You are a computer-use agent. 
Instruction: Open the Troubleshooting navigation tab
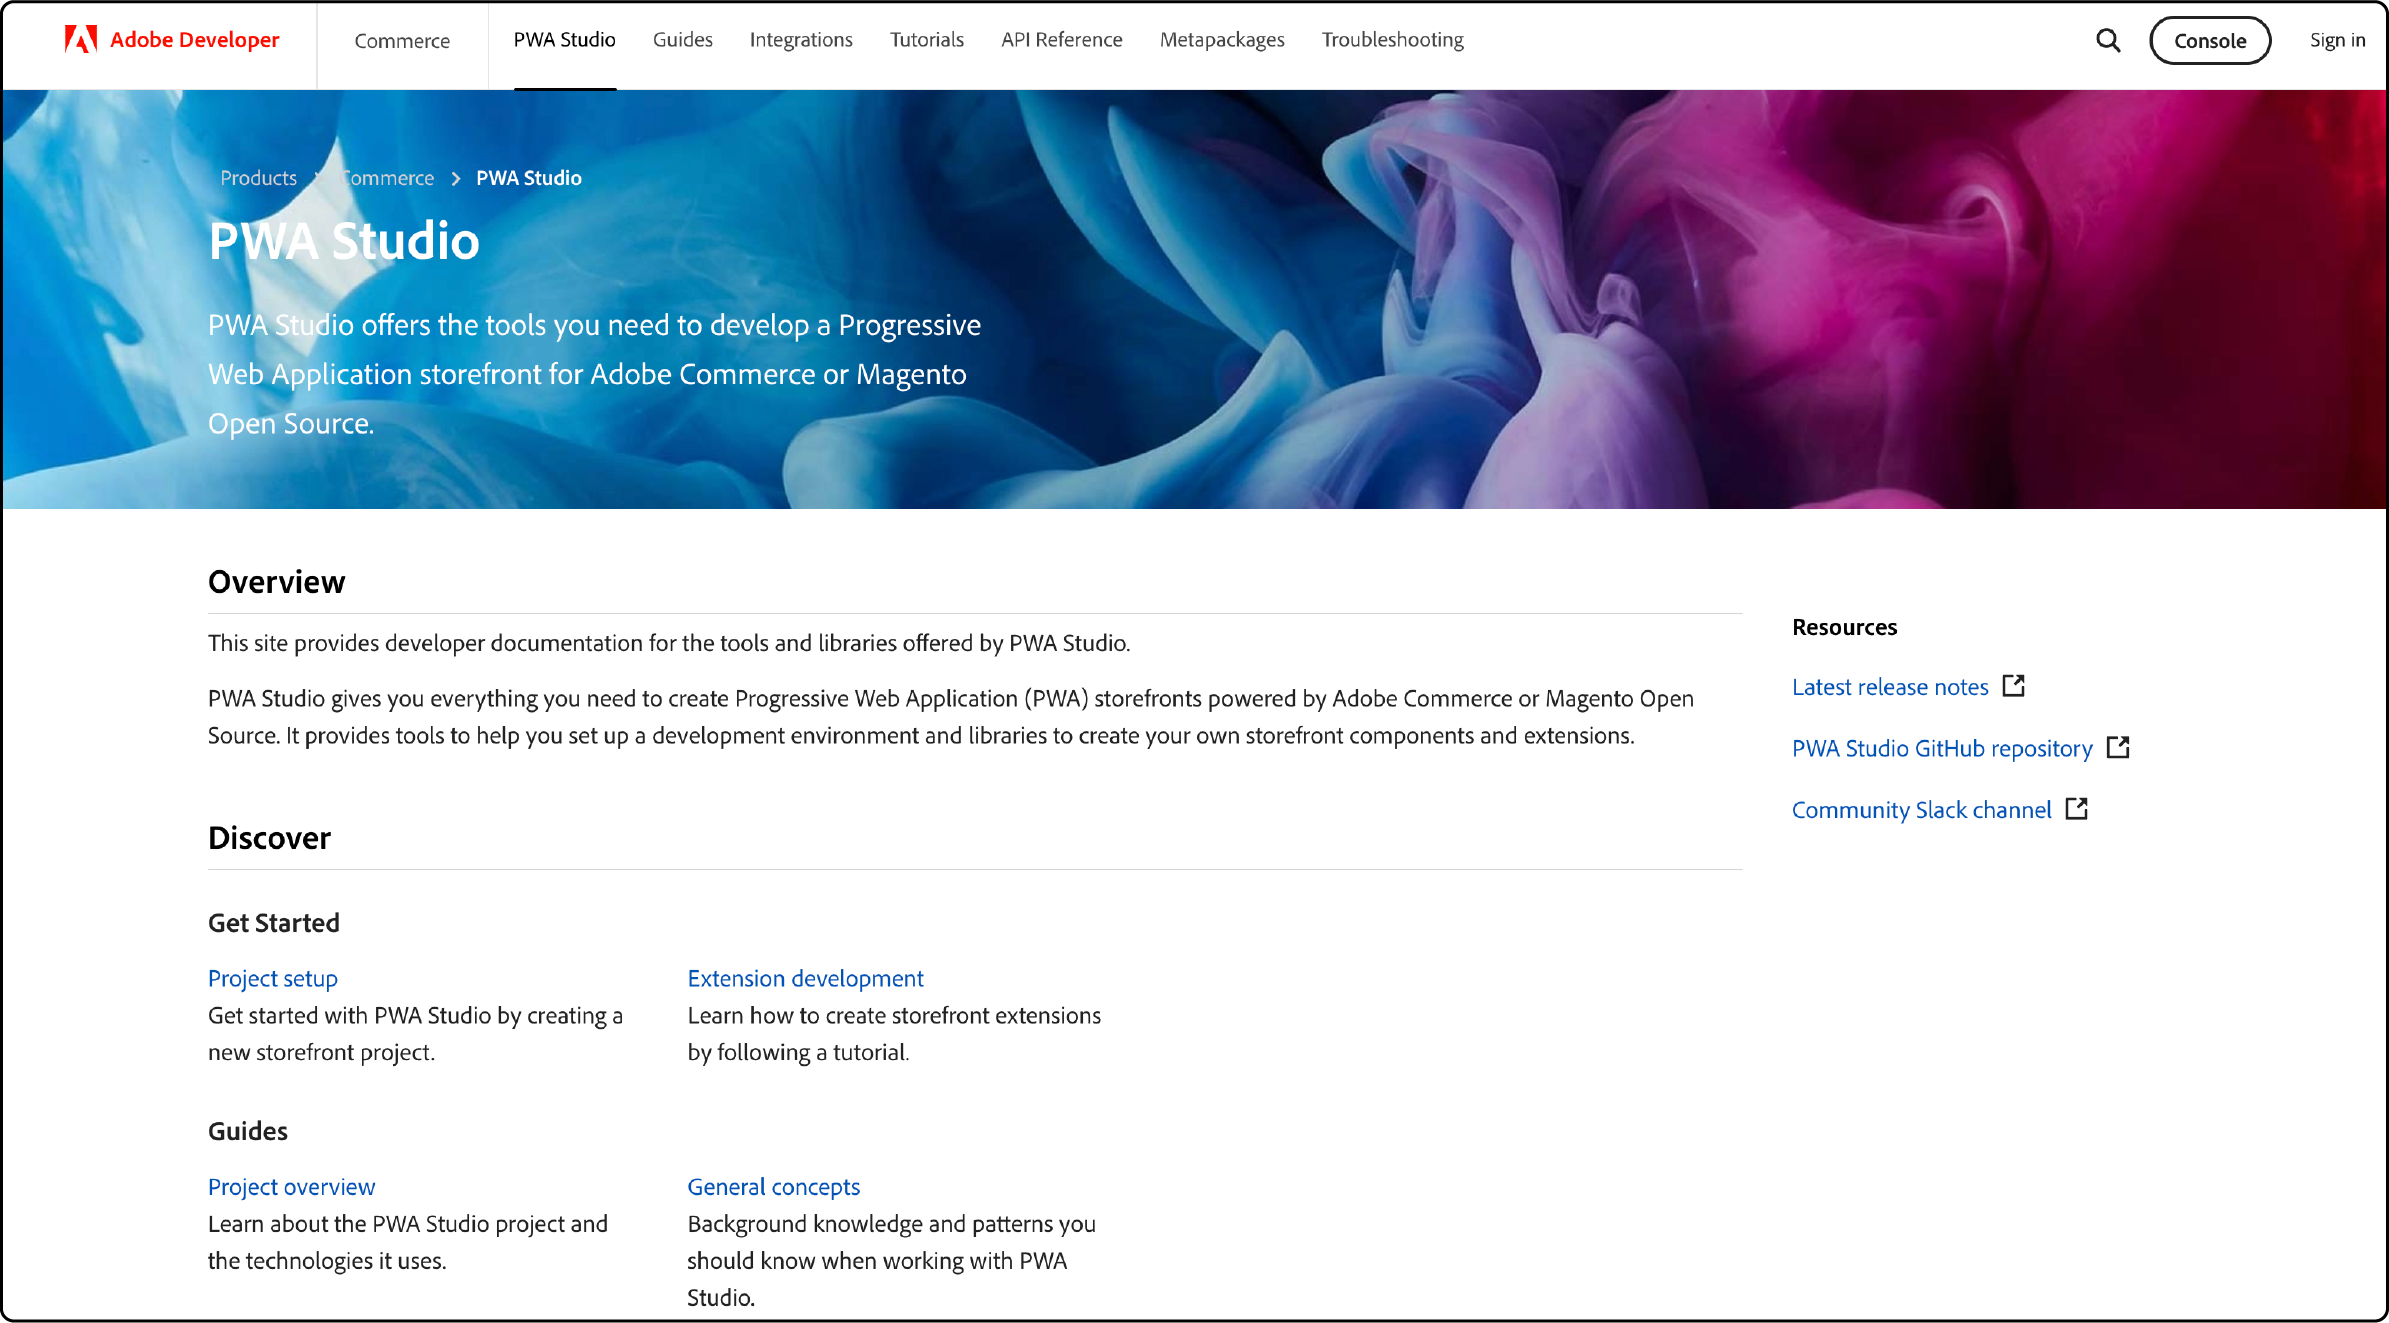pyautogui.click(x=1393, y=40)
